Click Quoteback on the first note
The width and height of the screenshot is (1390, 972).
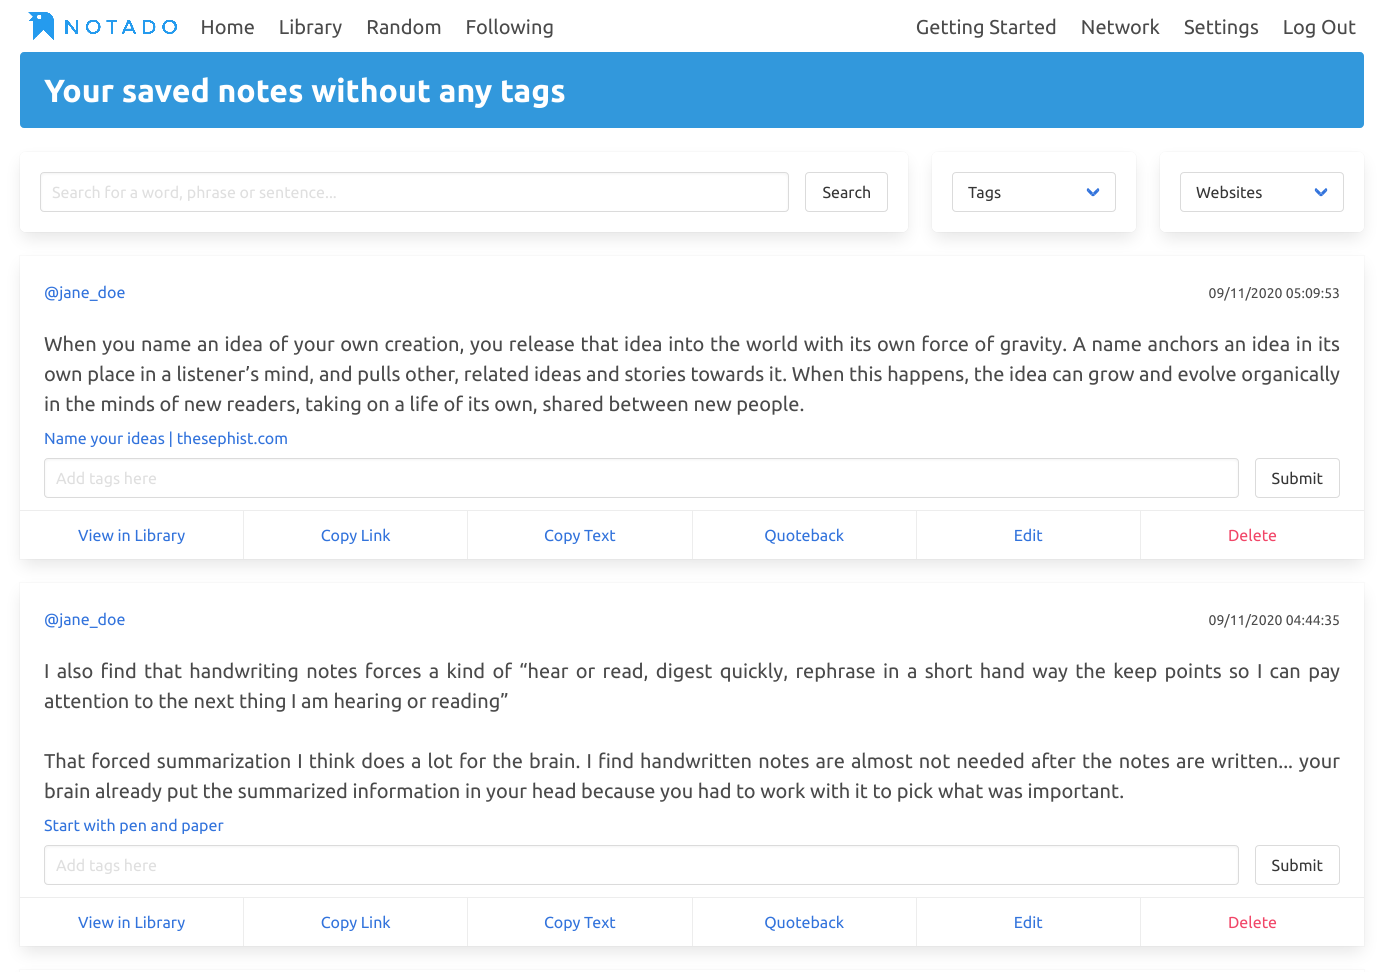(804, 535)
